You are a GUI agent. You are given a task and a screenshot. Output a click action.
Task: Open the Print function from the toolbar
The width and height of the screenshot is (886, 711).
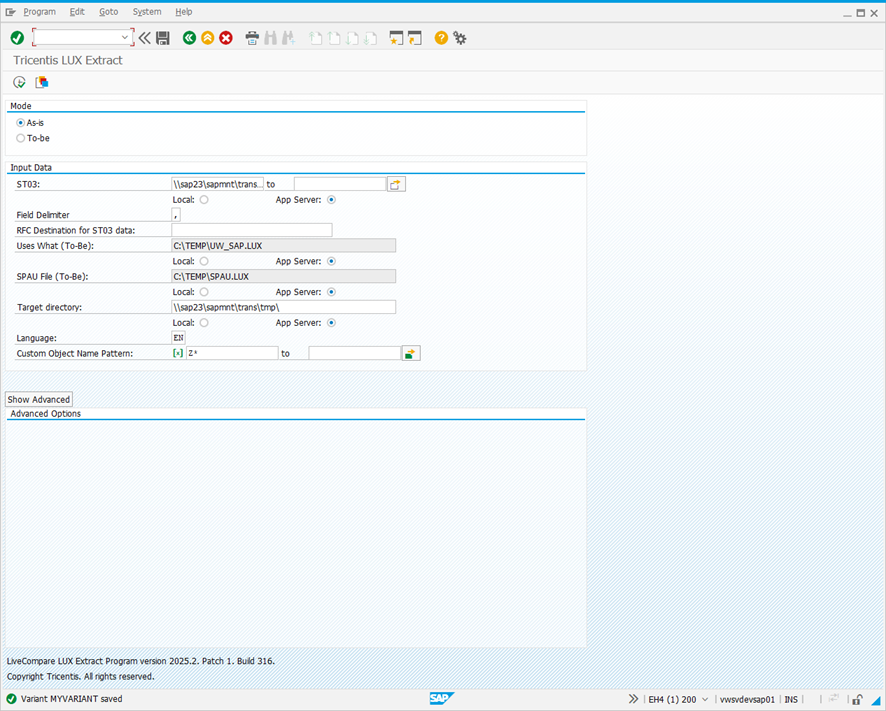(x=252, y=37)
